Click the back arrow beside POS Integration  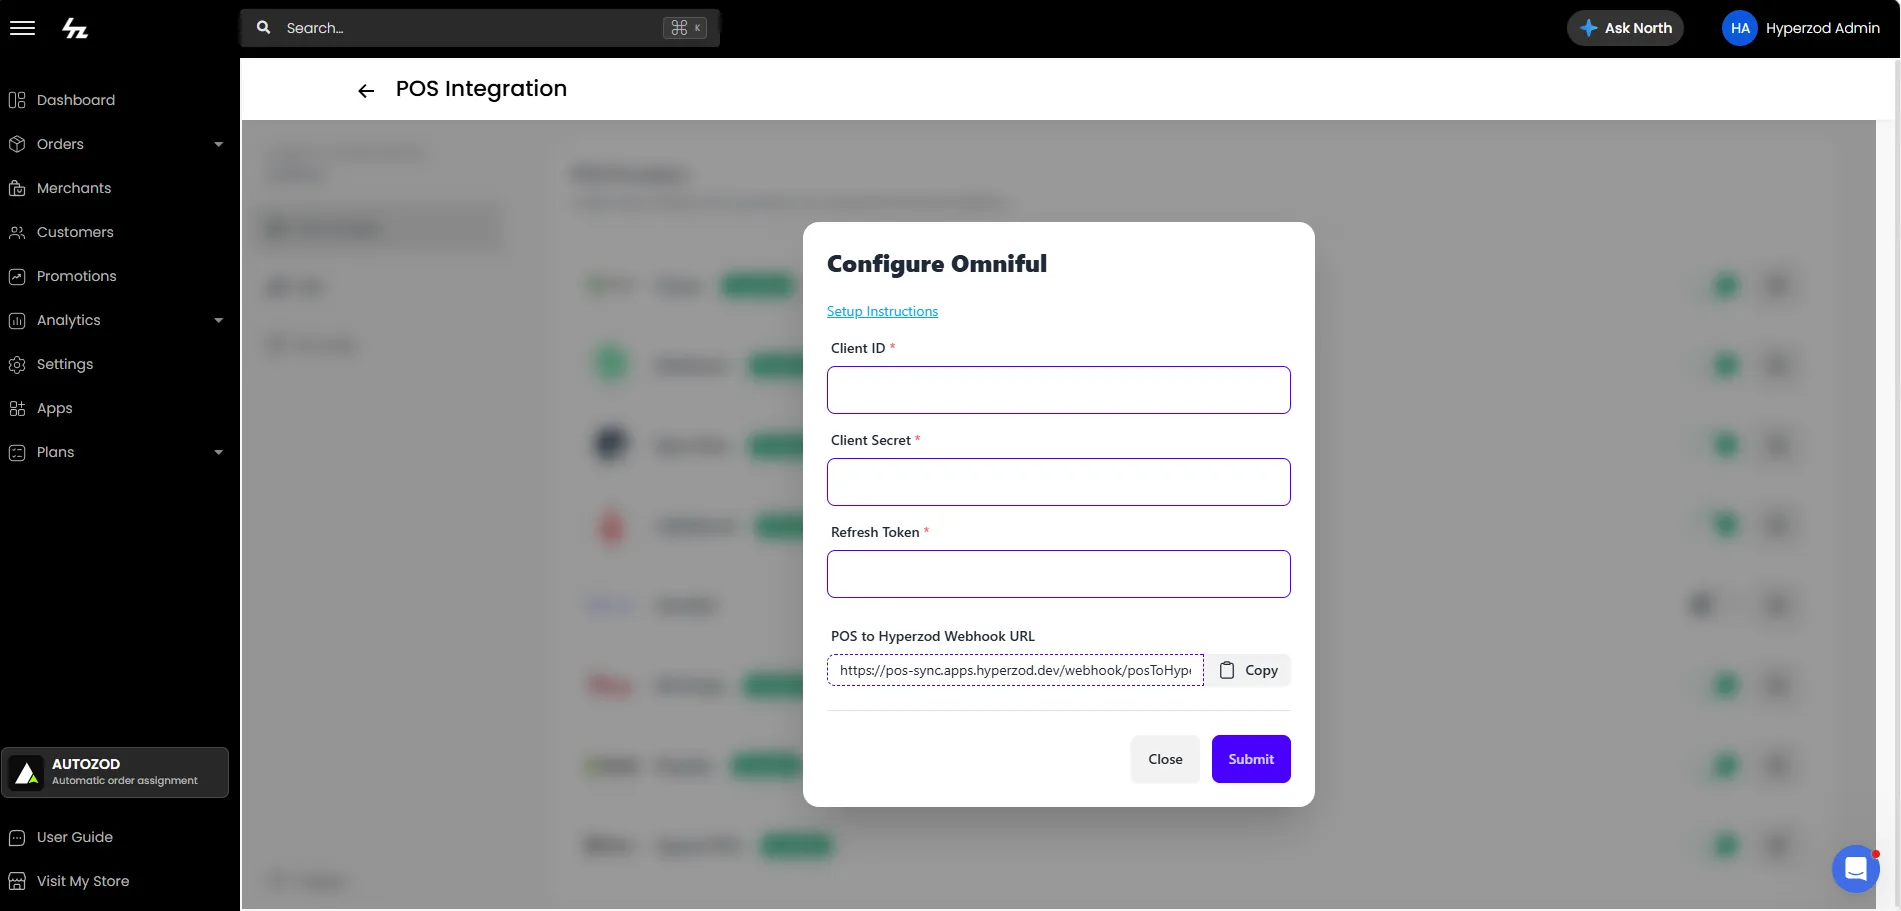(366, 91)
